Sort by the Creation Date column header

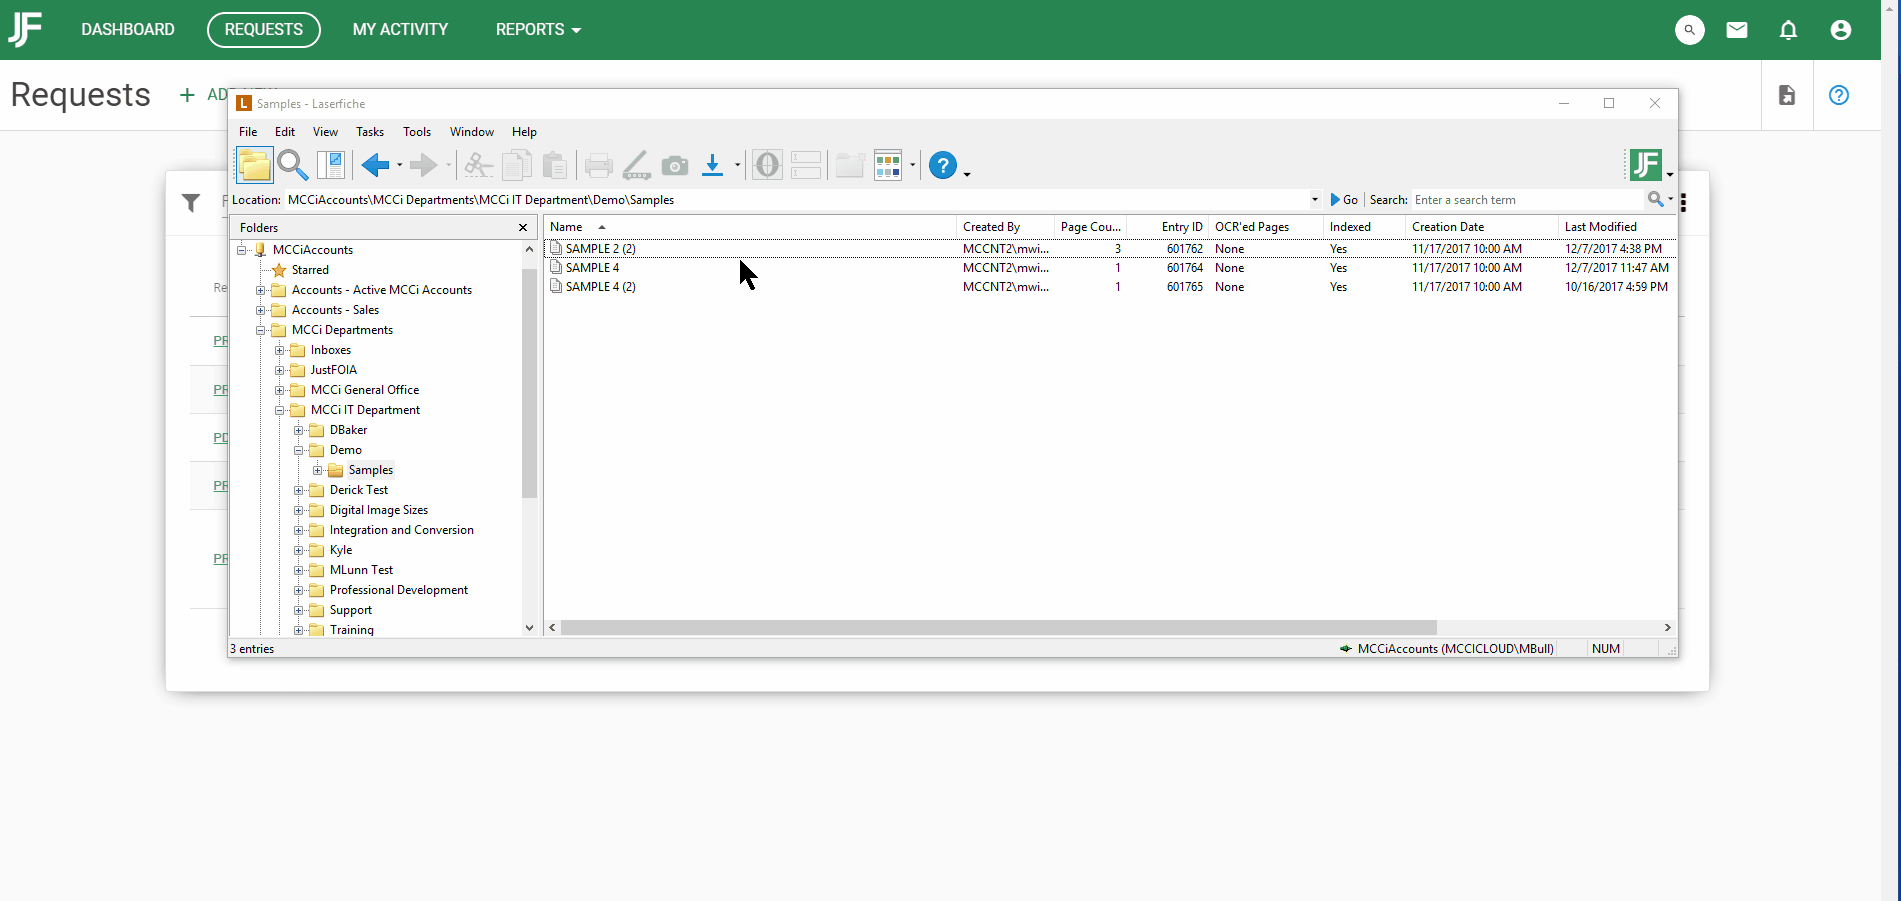1482,227
